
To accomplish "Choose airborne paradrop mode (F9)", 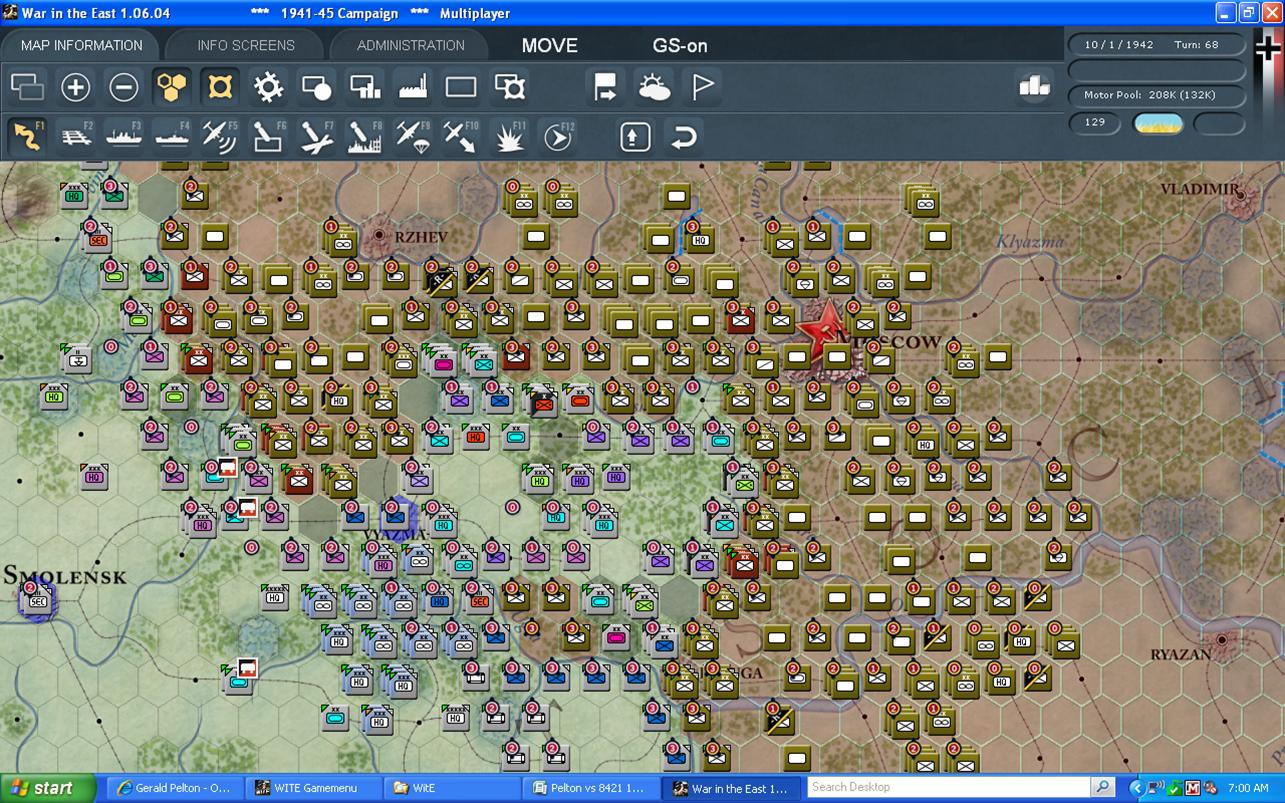I will (x=412, y=136).
